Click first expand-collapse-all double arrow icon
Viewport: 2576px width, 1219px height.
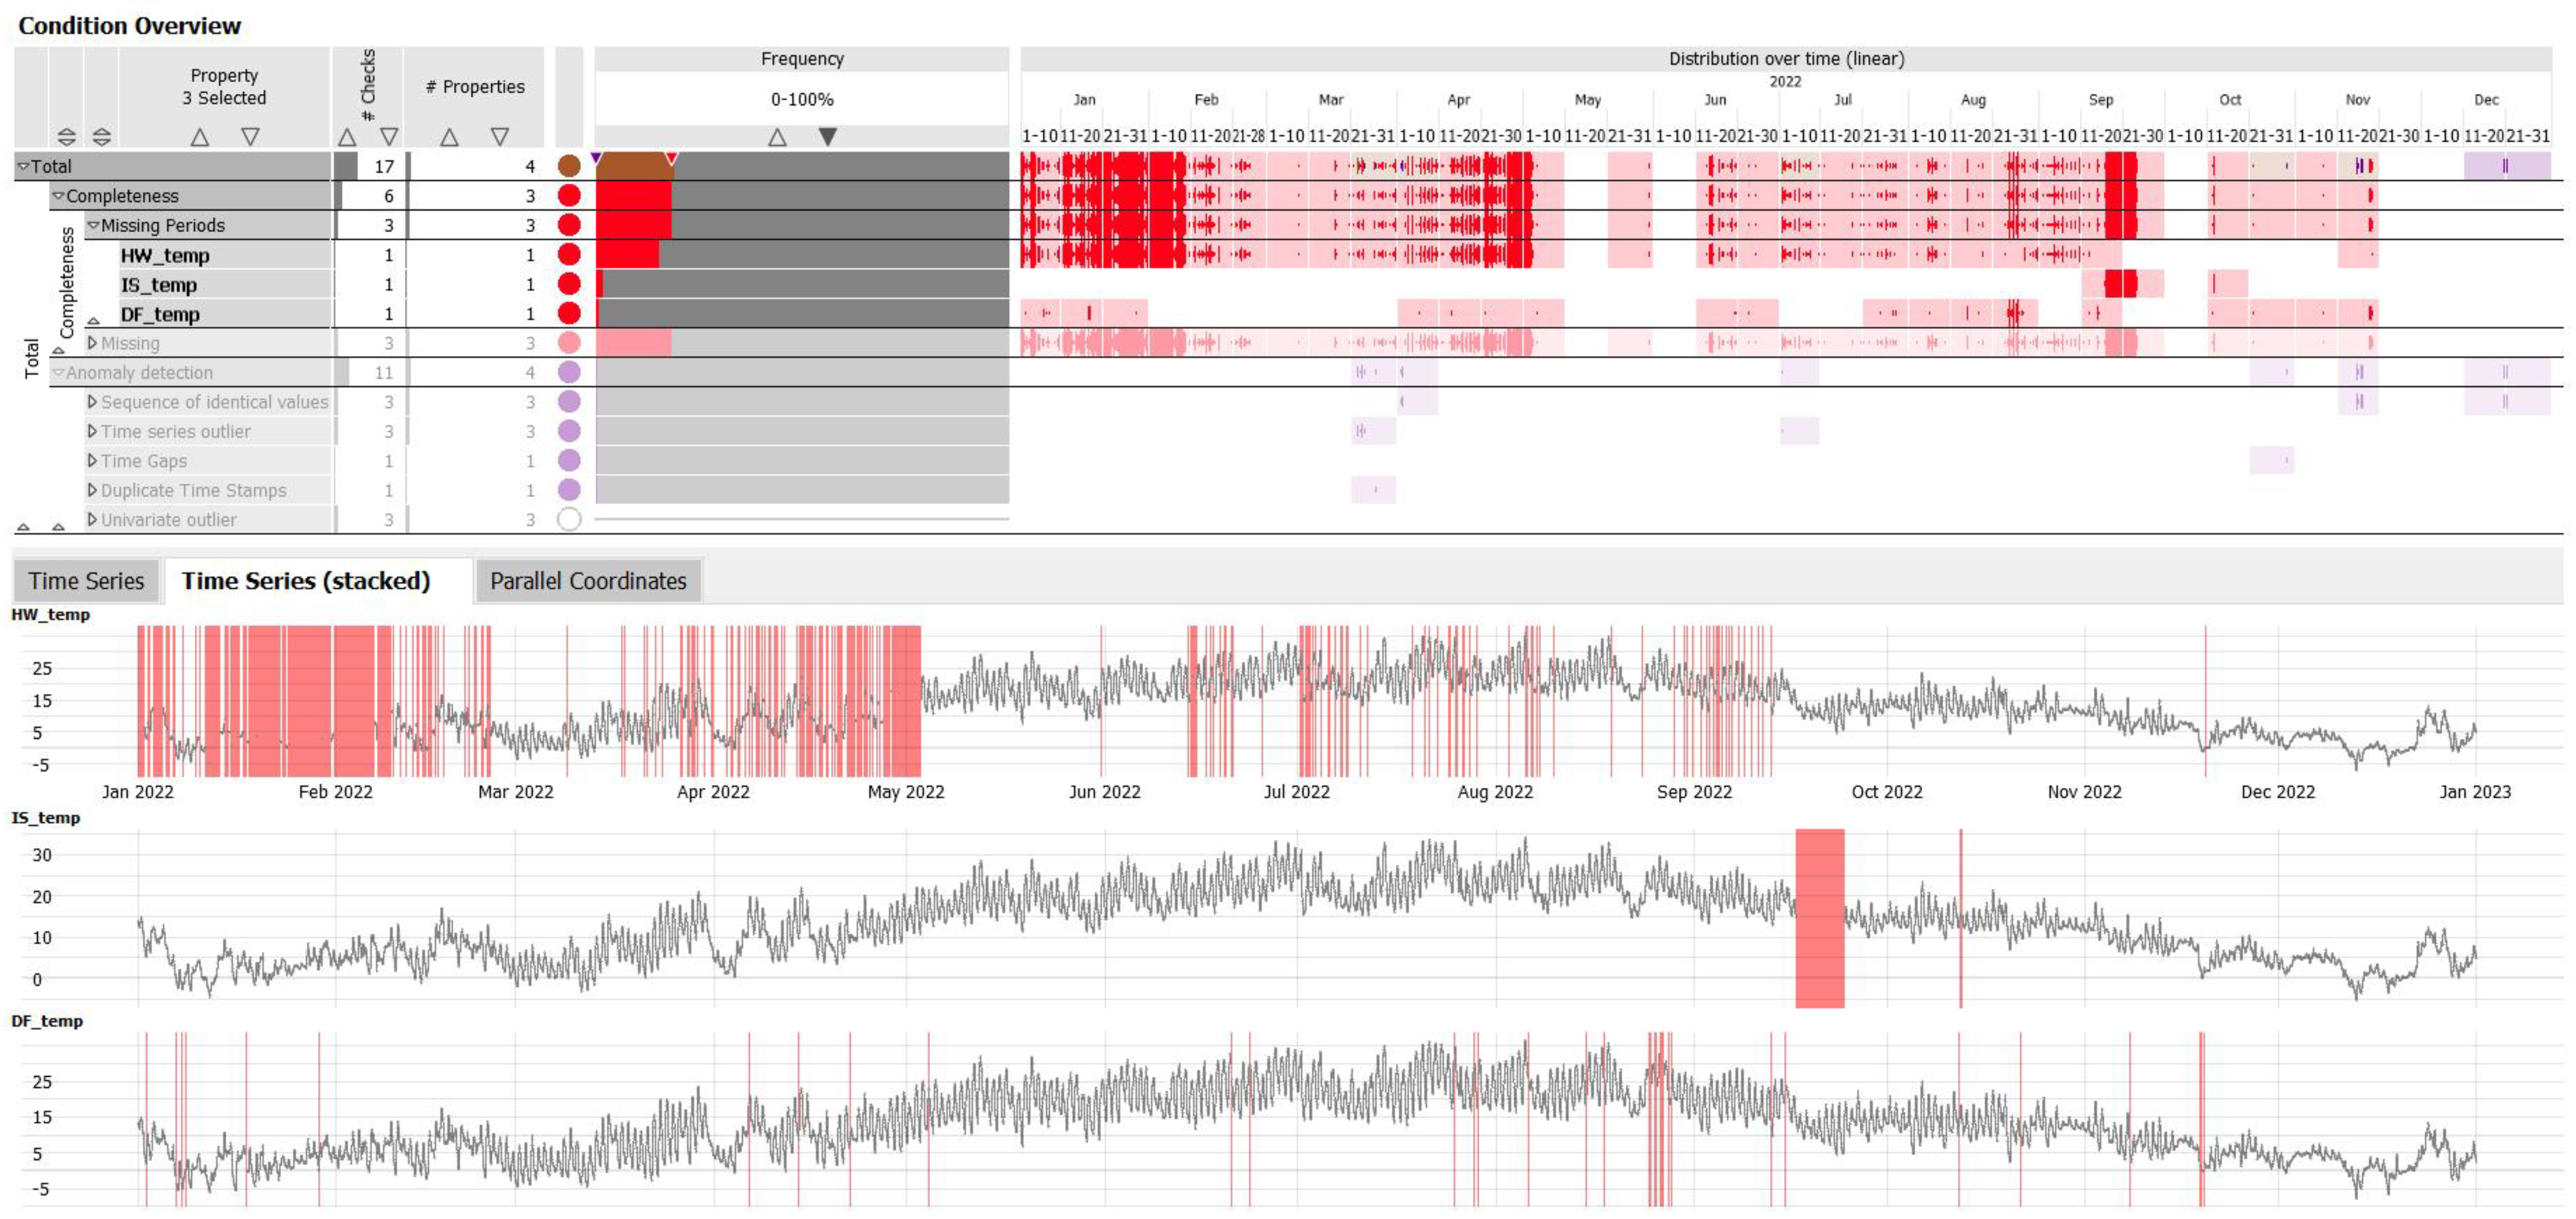coord(66,137)
